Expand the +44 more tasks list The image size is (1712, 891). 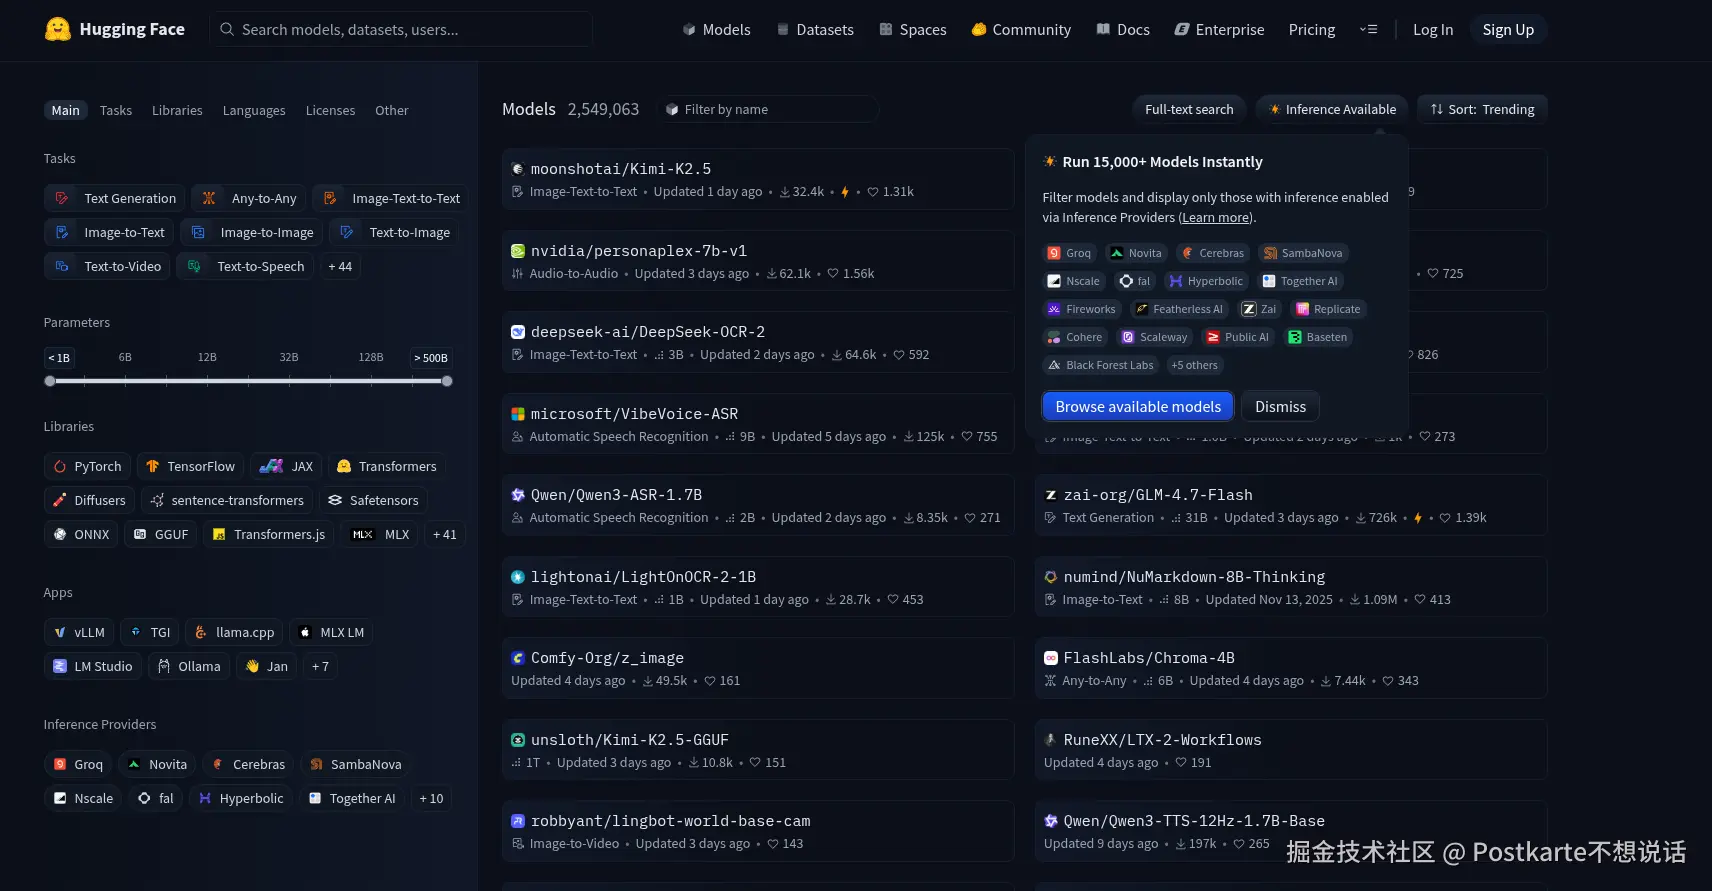point(340,266)
